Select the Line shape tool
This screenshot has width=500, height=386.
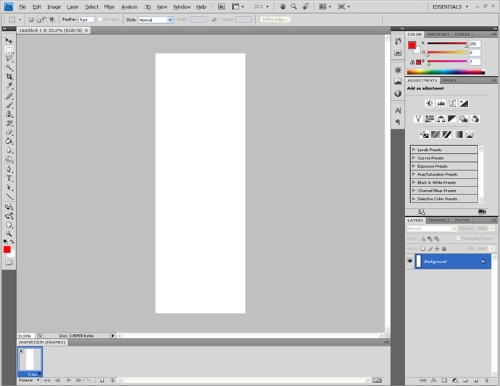9,197
